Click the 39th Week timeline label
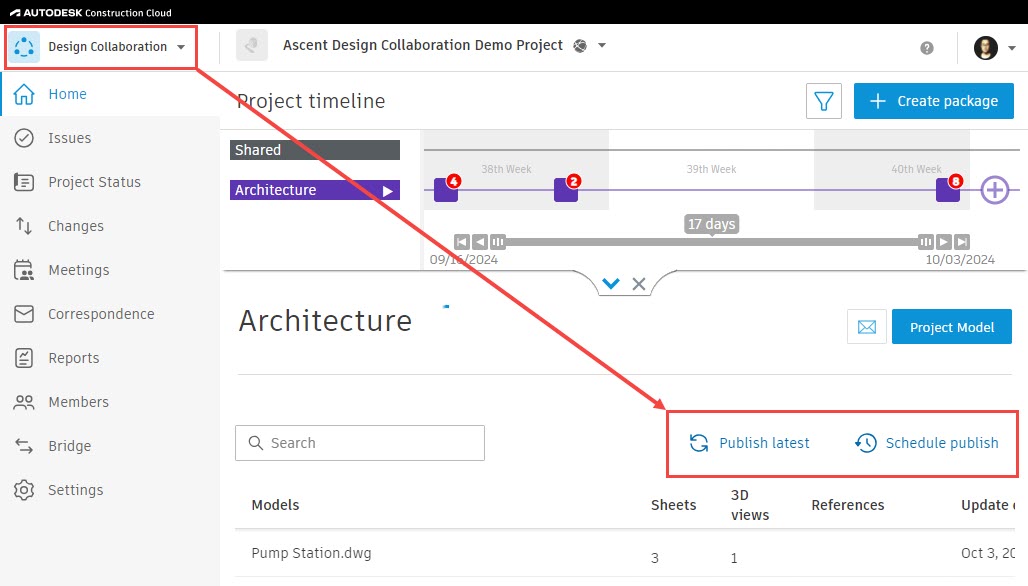The width and height of the screenshot is (1028, 586). click(x=711, y=169)
